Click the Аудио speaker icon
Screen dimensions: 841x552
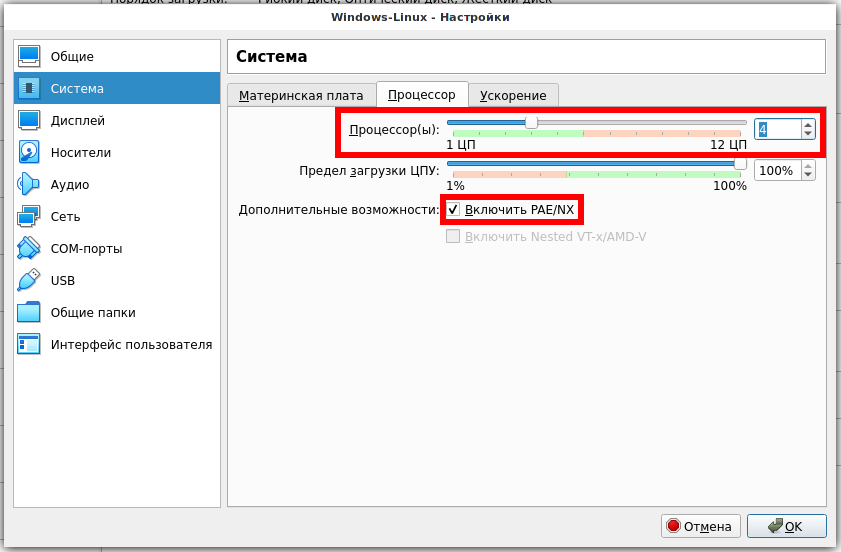[29, 185]
